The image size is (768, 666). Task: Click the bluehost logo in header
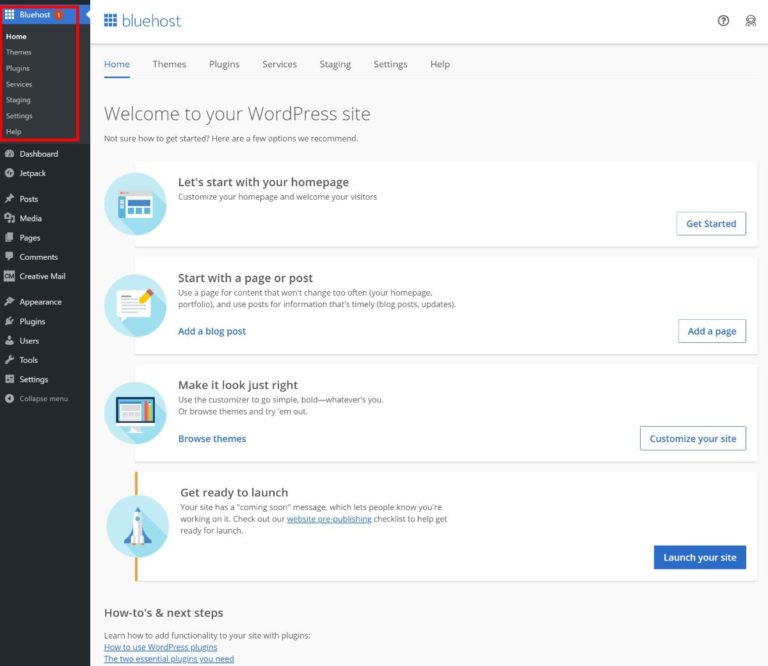click(x=143, y=21)
